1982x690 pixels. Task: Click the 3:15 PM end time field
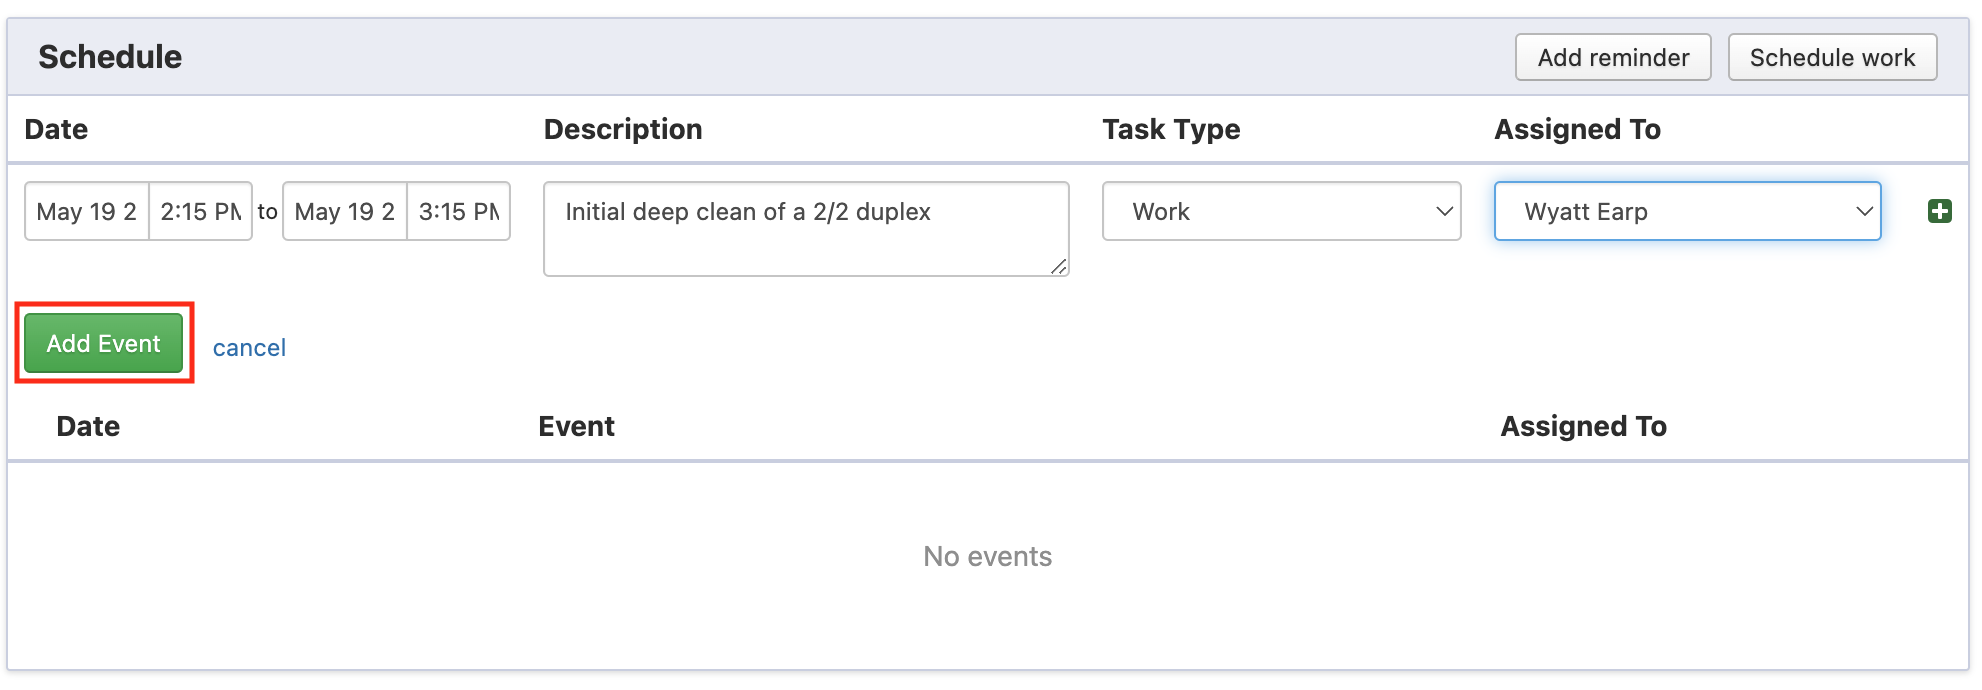tap(458, 211)
